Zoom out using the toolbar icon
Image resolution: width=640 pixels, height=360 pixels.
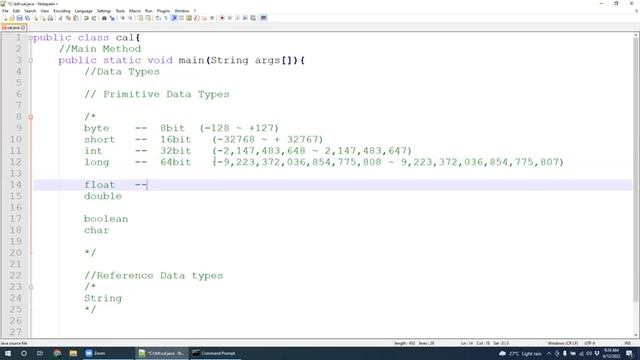(130, 18)
